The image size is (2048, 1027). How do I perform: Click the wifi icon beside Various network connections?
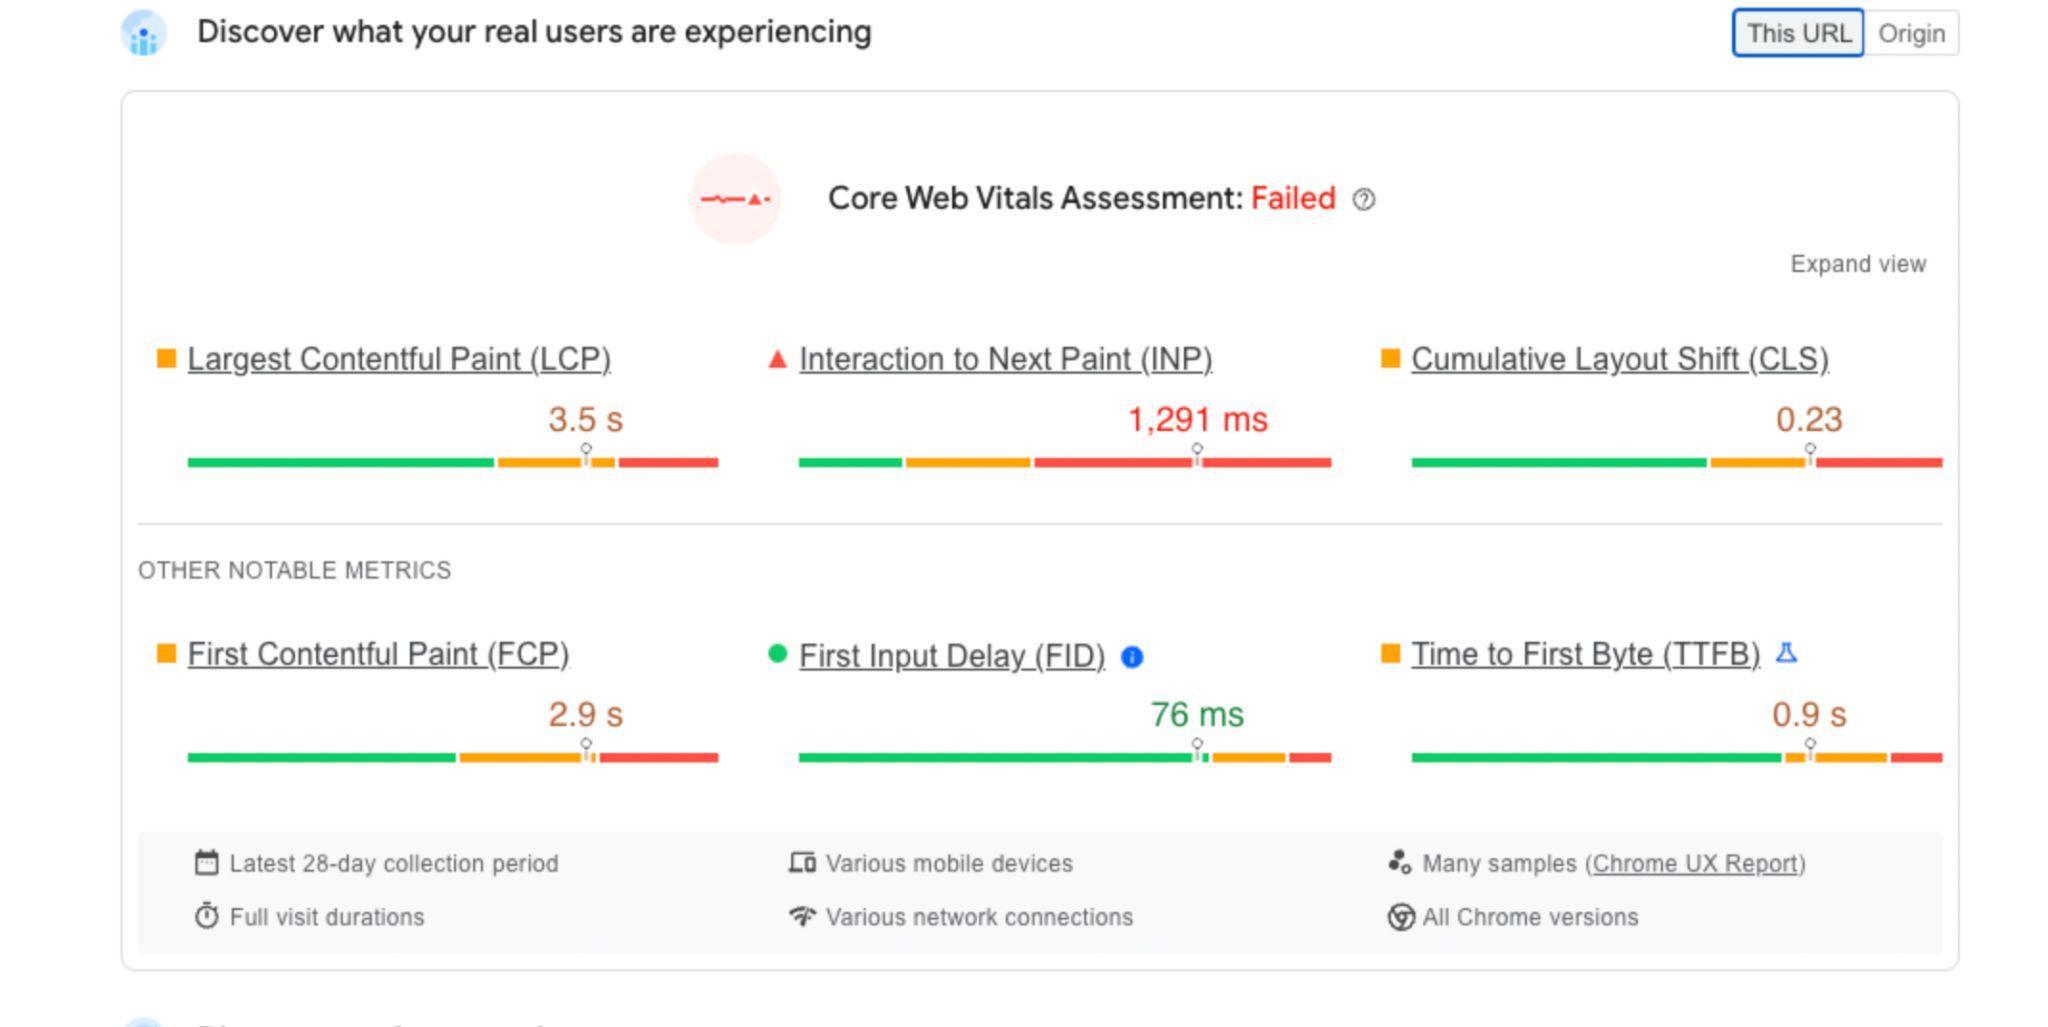tap(802, 916)
